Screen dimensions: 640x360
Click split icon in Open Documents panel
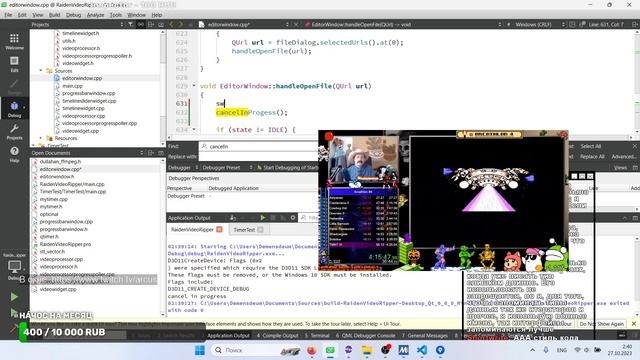(151, 153)
